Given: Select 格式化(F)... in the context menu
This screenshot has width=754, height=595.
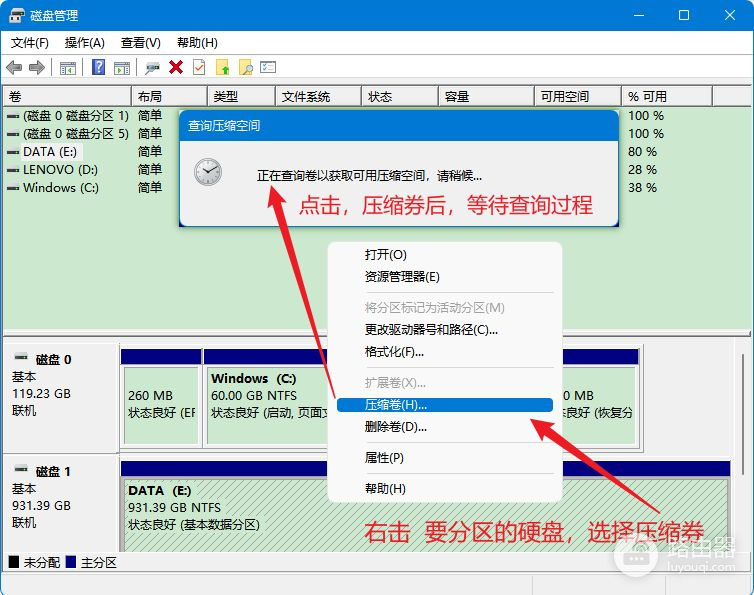Looking at the screenshot, I should point(445,352).
